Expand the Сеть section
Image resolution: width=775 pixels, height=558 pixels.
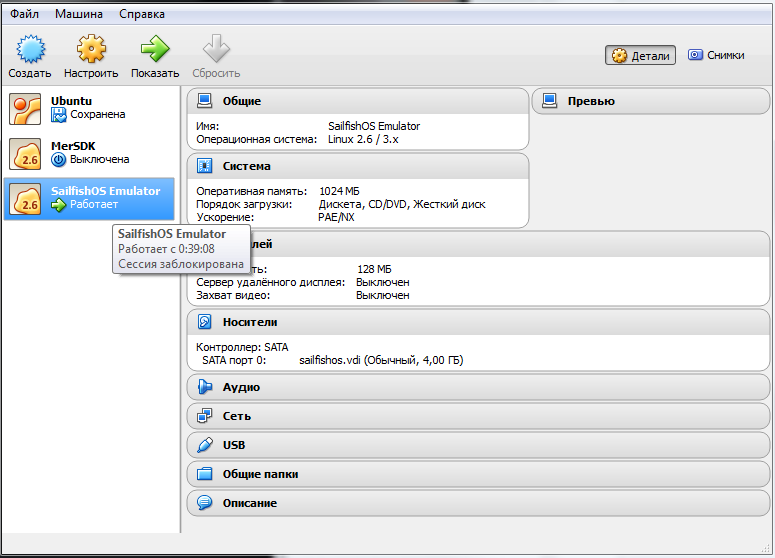(x=478, y=416)
